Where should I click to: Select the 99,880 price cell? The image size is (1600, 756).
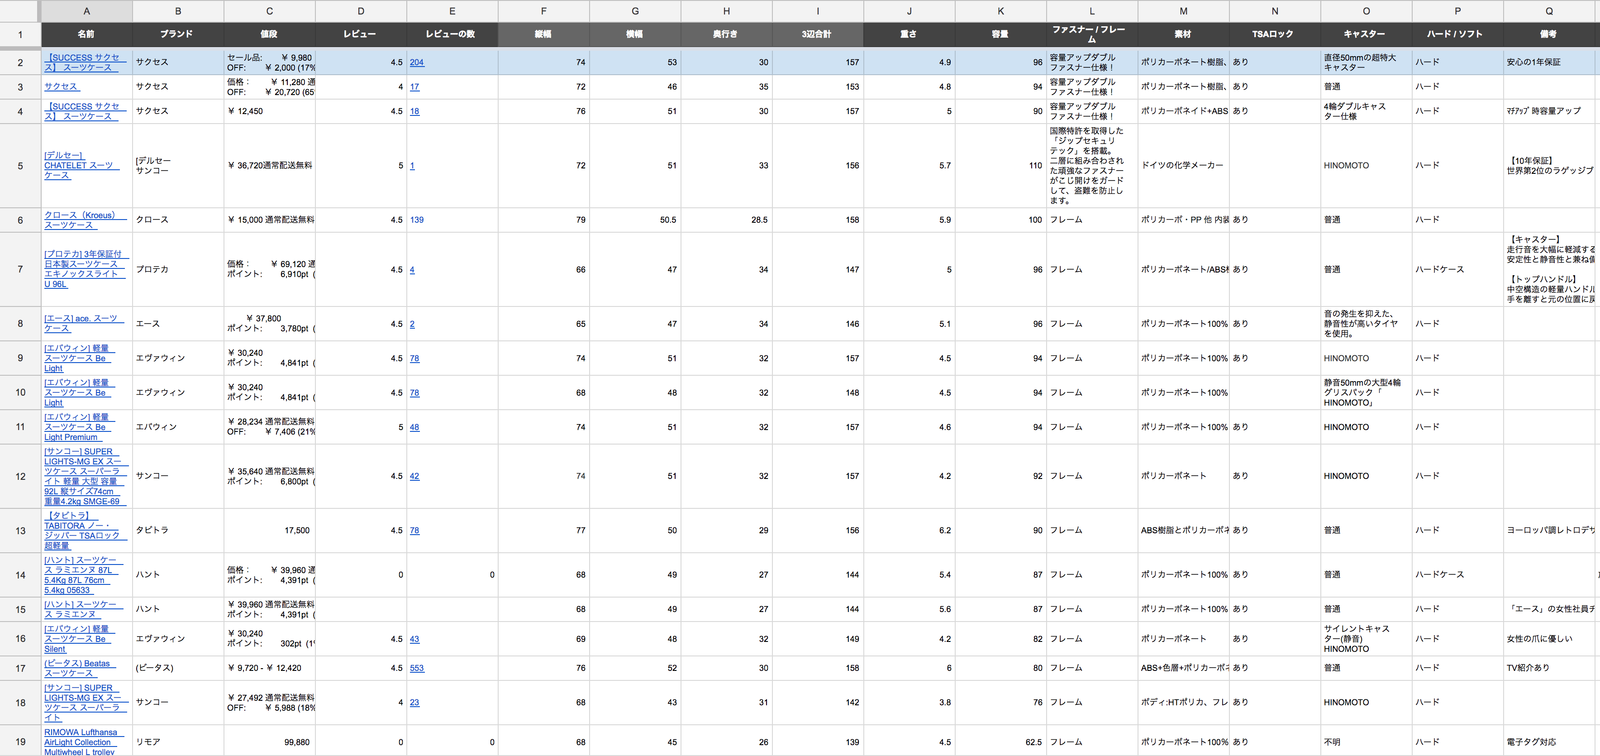pyautogui.click(x=269, y=742)
